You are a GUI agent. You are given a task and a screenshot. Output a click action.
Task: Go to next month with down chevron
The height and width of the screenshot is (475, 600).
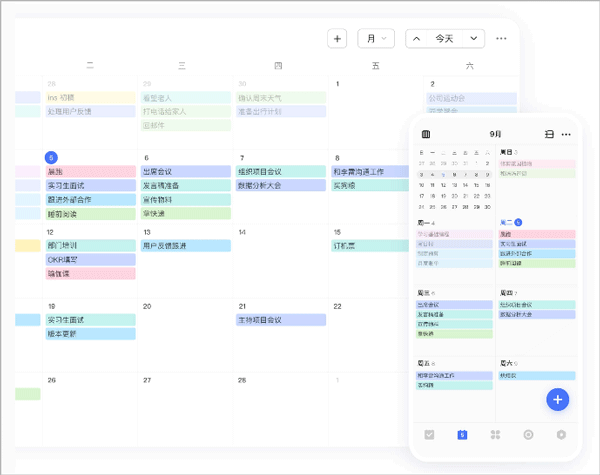[x=473, y=39]
